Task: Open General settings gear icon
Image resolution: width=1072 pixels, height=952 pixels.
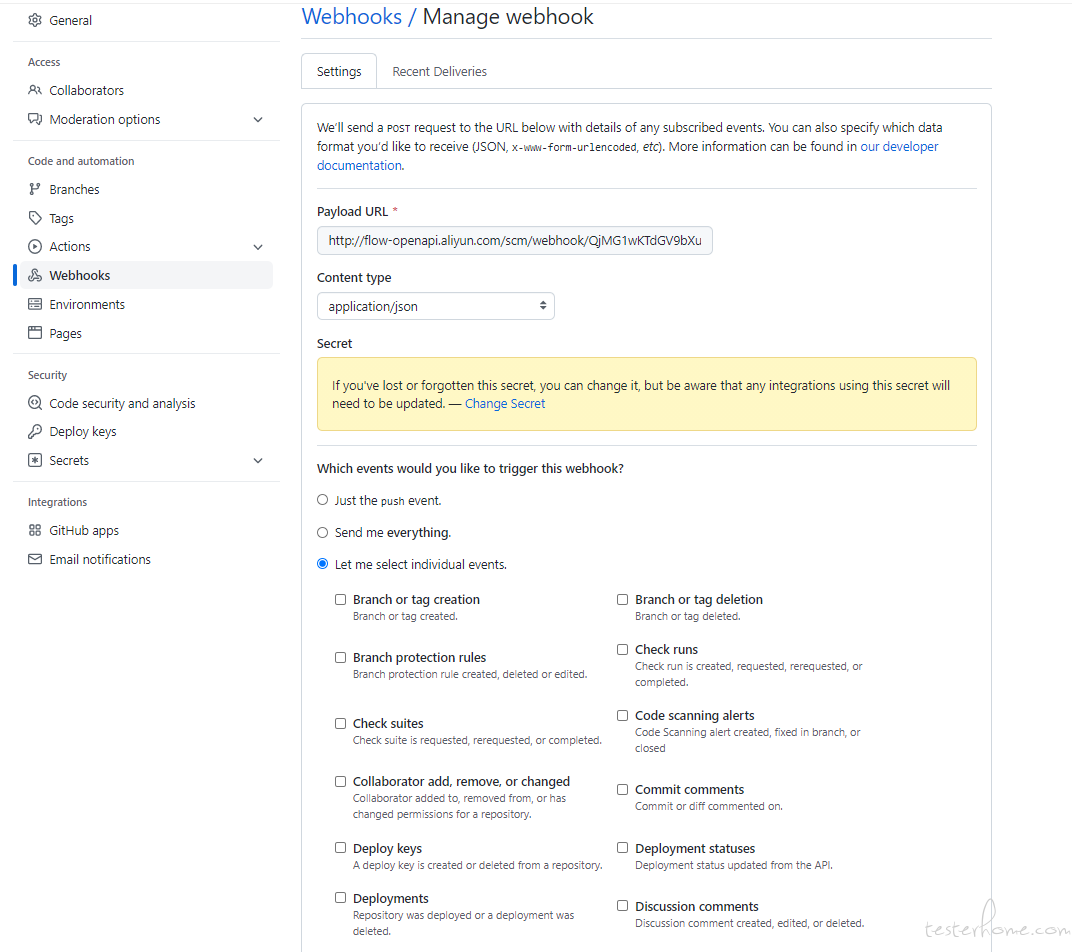Action: pyautogui.click(x=35, y=21)
